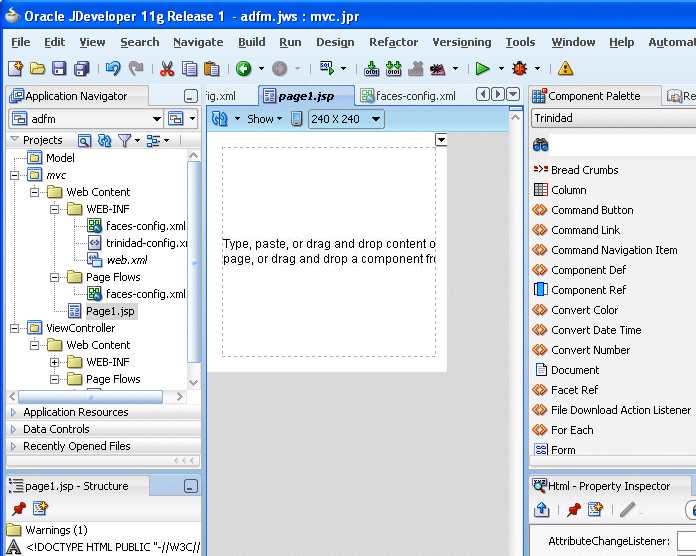696x556 pixels.
Task: Click the Component Palette search field
Action: point(622,145)
